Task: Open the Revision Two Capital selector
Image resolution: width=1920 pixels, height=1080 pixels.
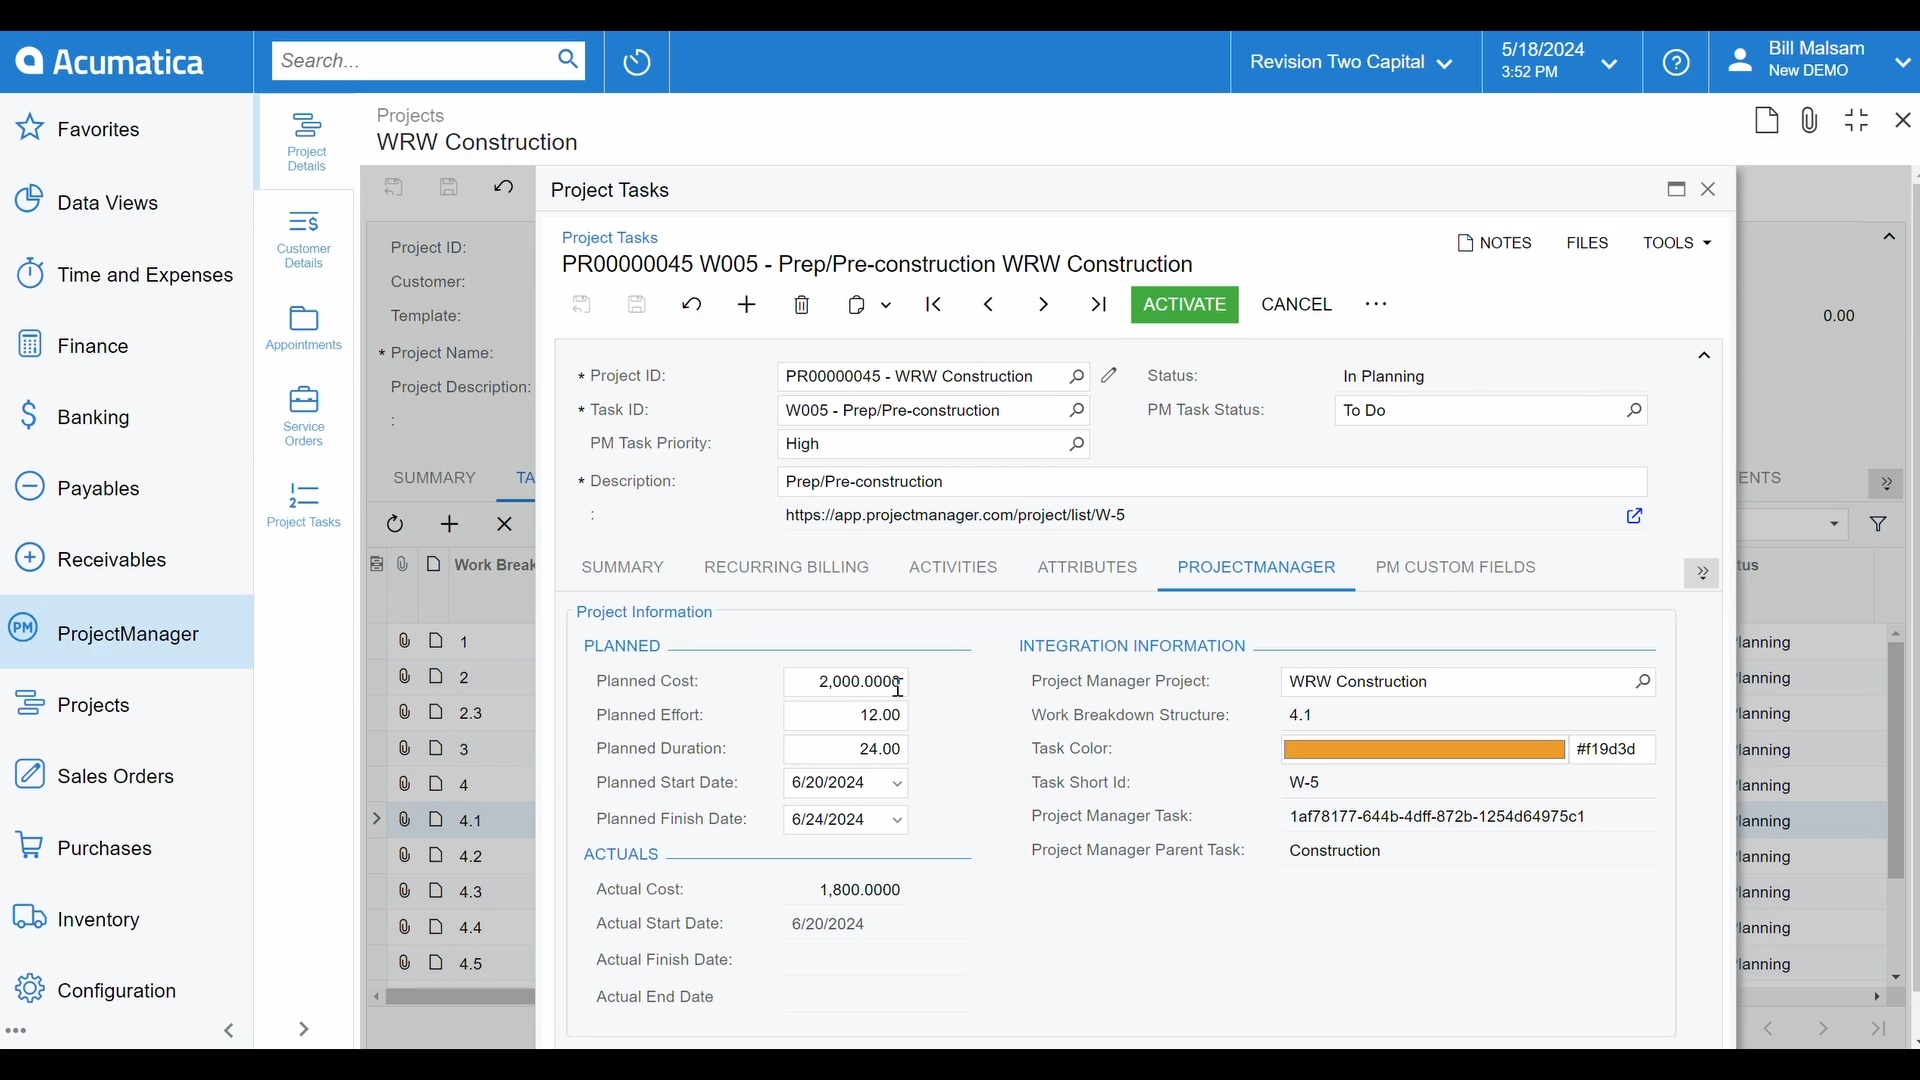Action: (1352, 61)
